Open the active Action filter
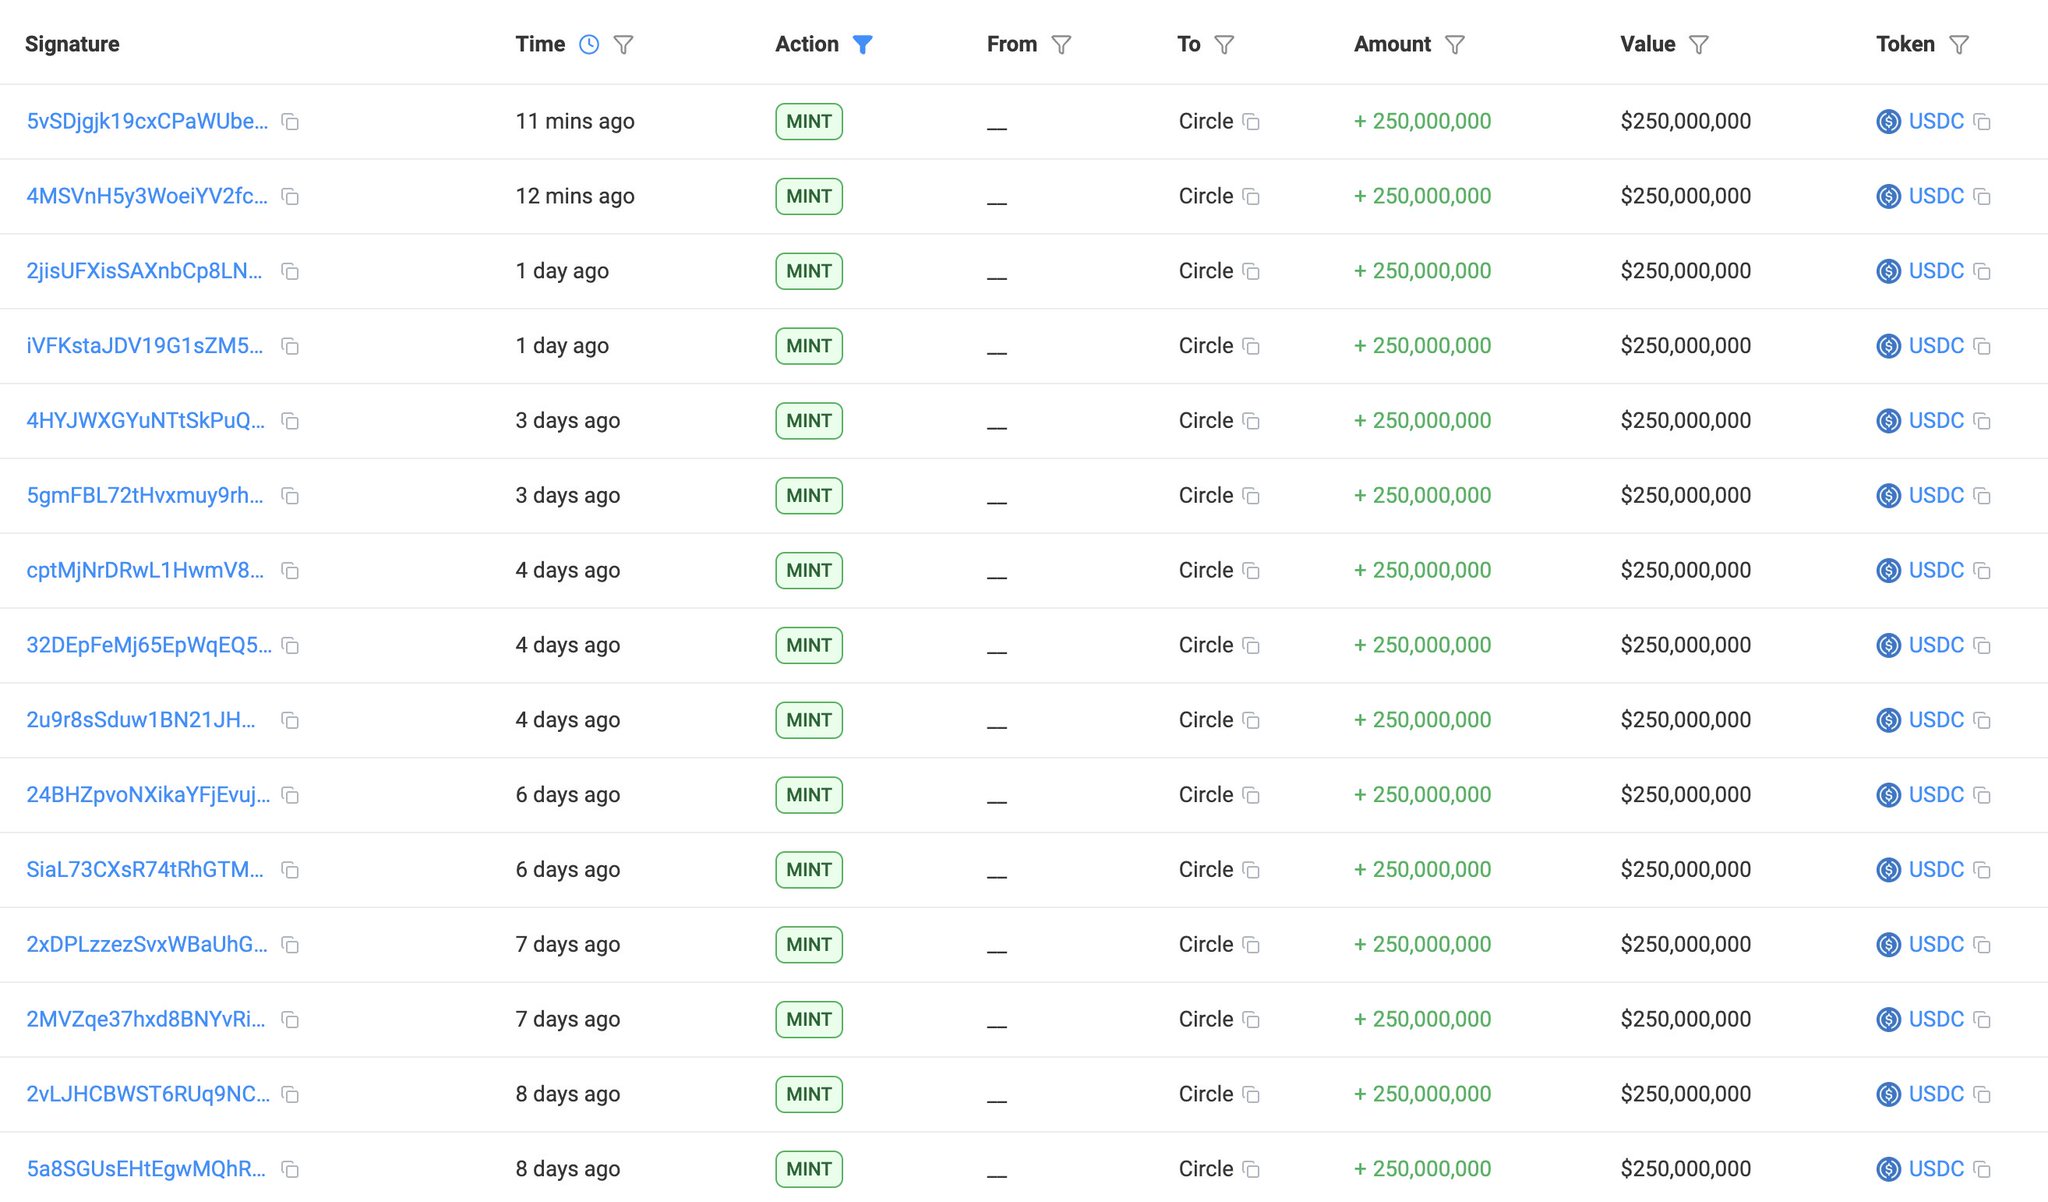Viewport: 2048px width, 1202px height. (x=862, y=44)
